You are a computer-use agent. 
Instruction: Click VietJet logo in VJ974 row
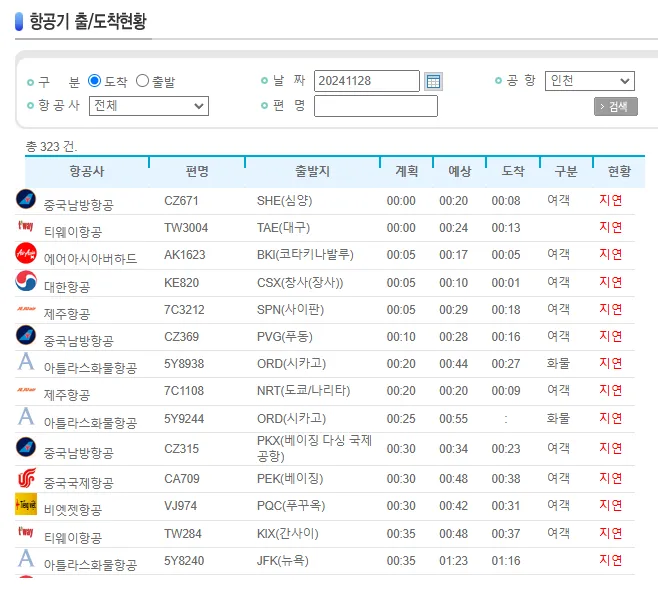pos(26,504)
